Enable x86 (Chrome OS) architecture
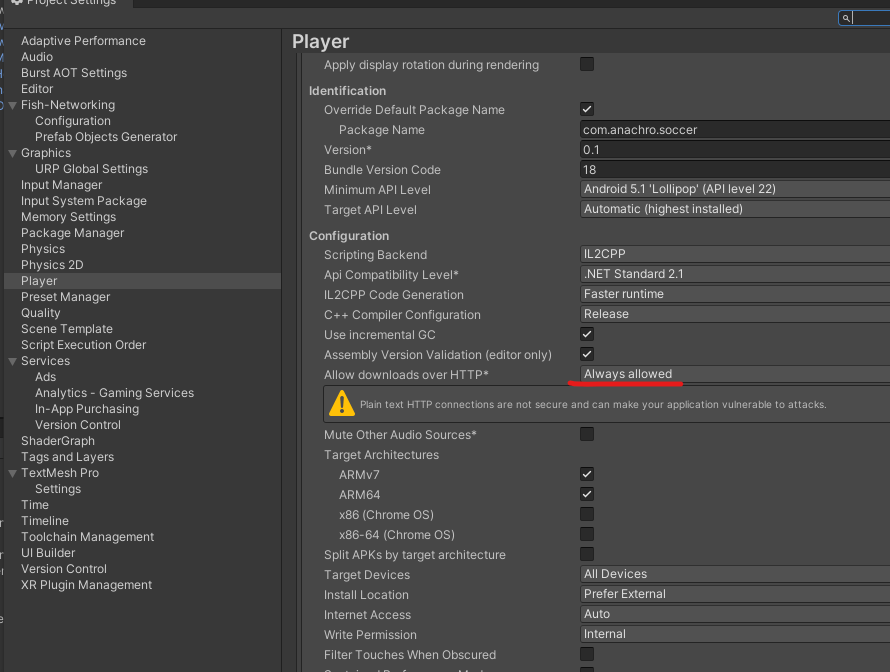Viewport: 890px width, 672px height. coord(587,514)
